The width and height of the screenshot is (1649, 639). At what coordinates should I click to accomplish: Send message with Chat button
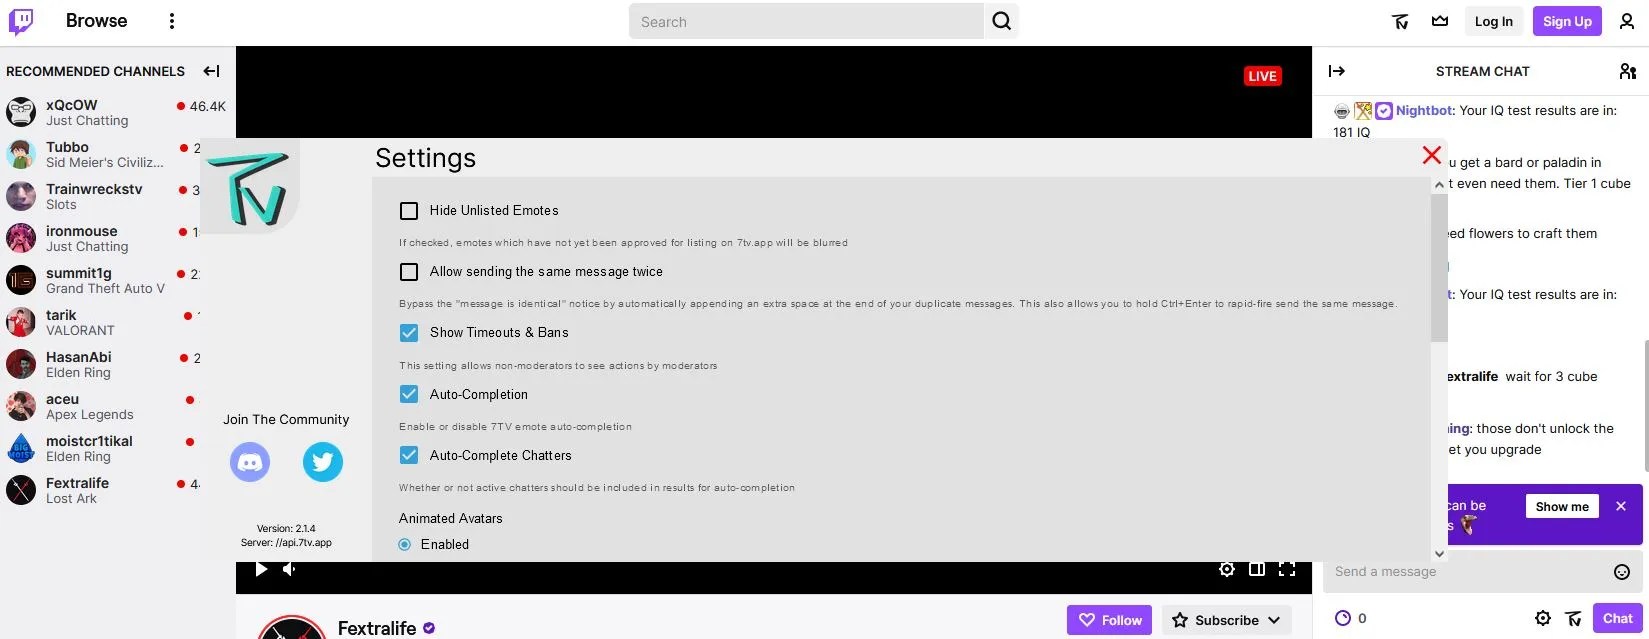(1617, 618)
